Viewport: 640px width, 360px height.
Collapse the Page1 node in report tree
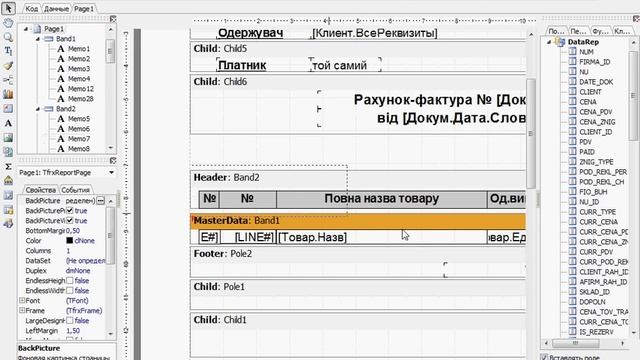point(26,29)
